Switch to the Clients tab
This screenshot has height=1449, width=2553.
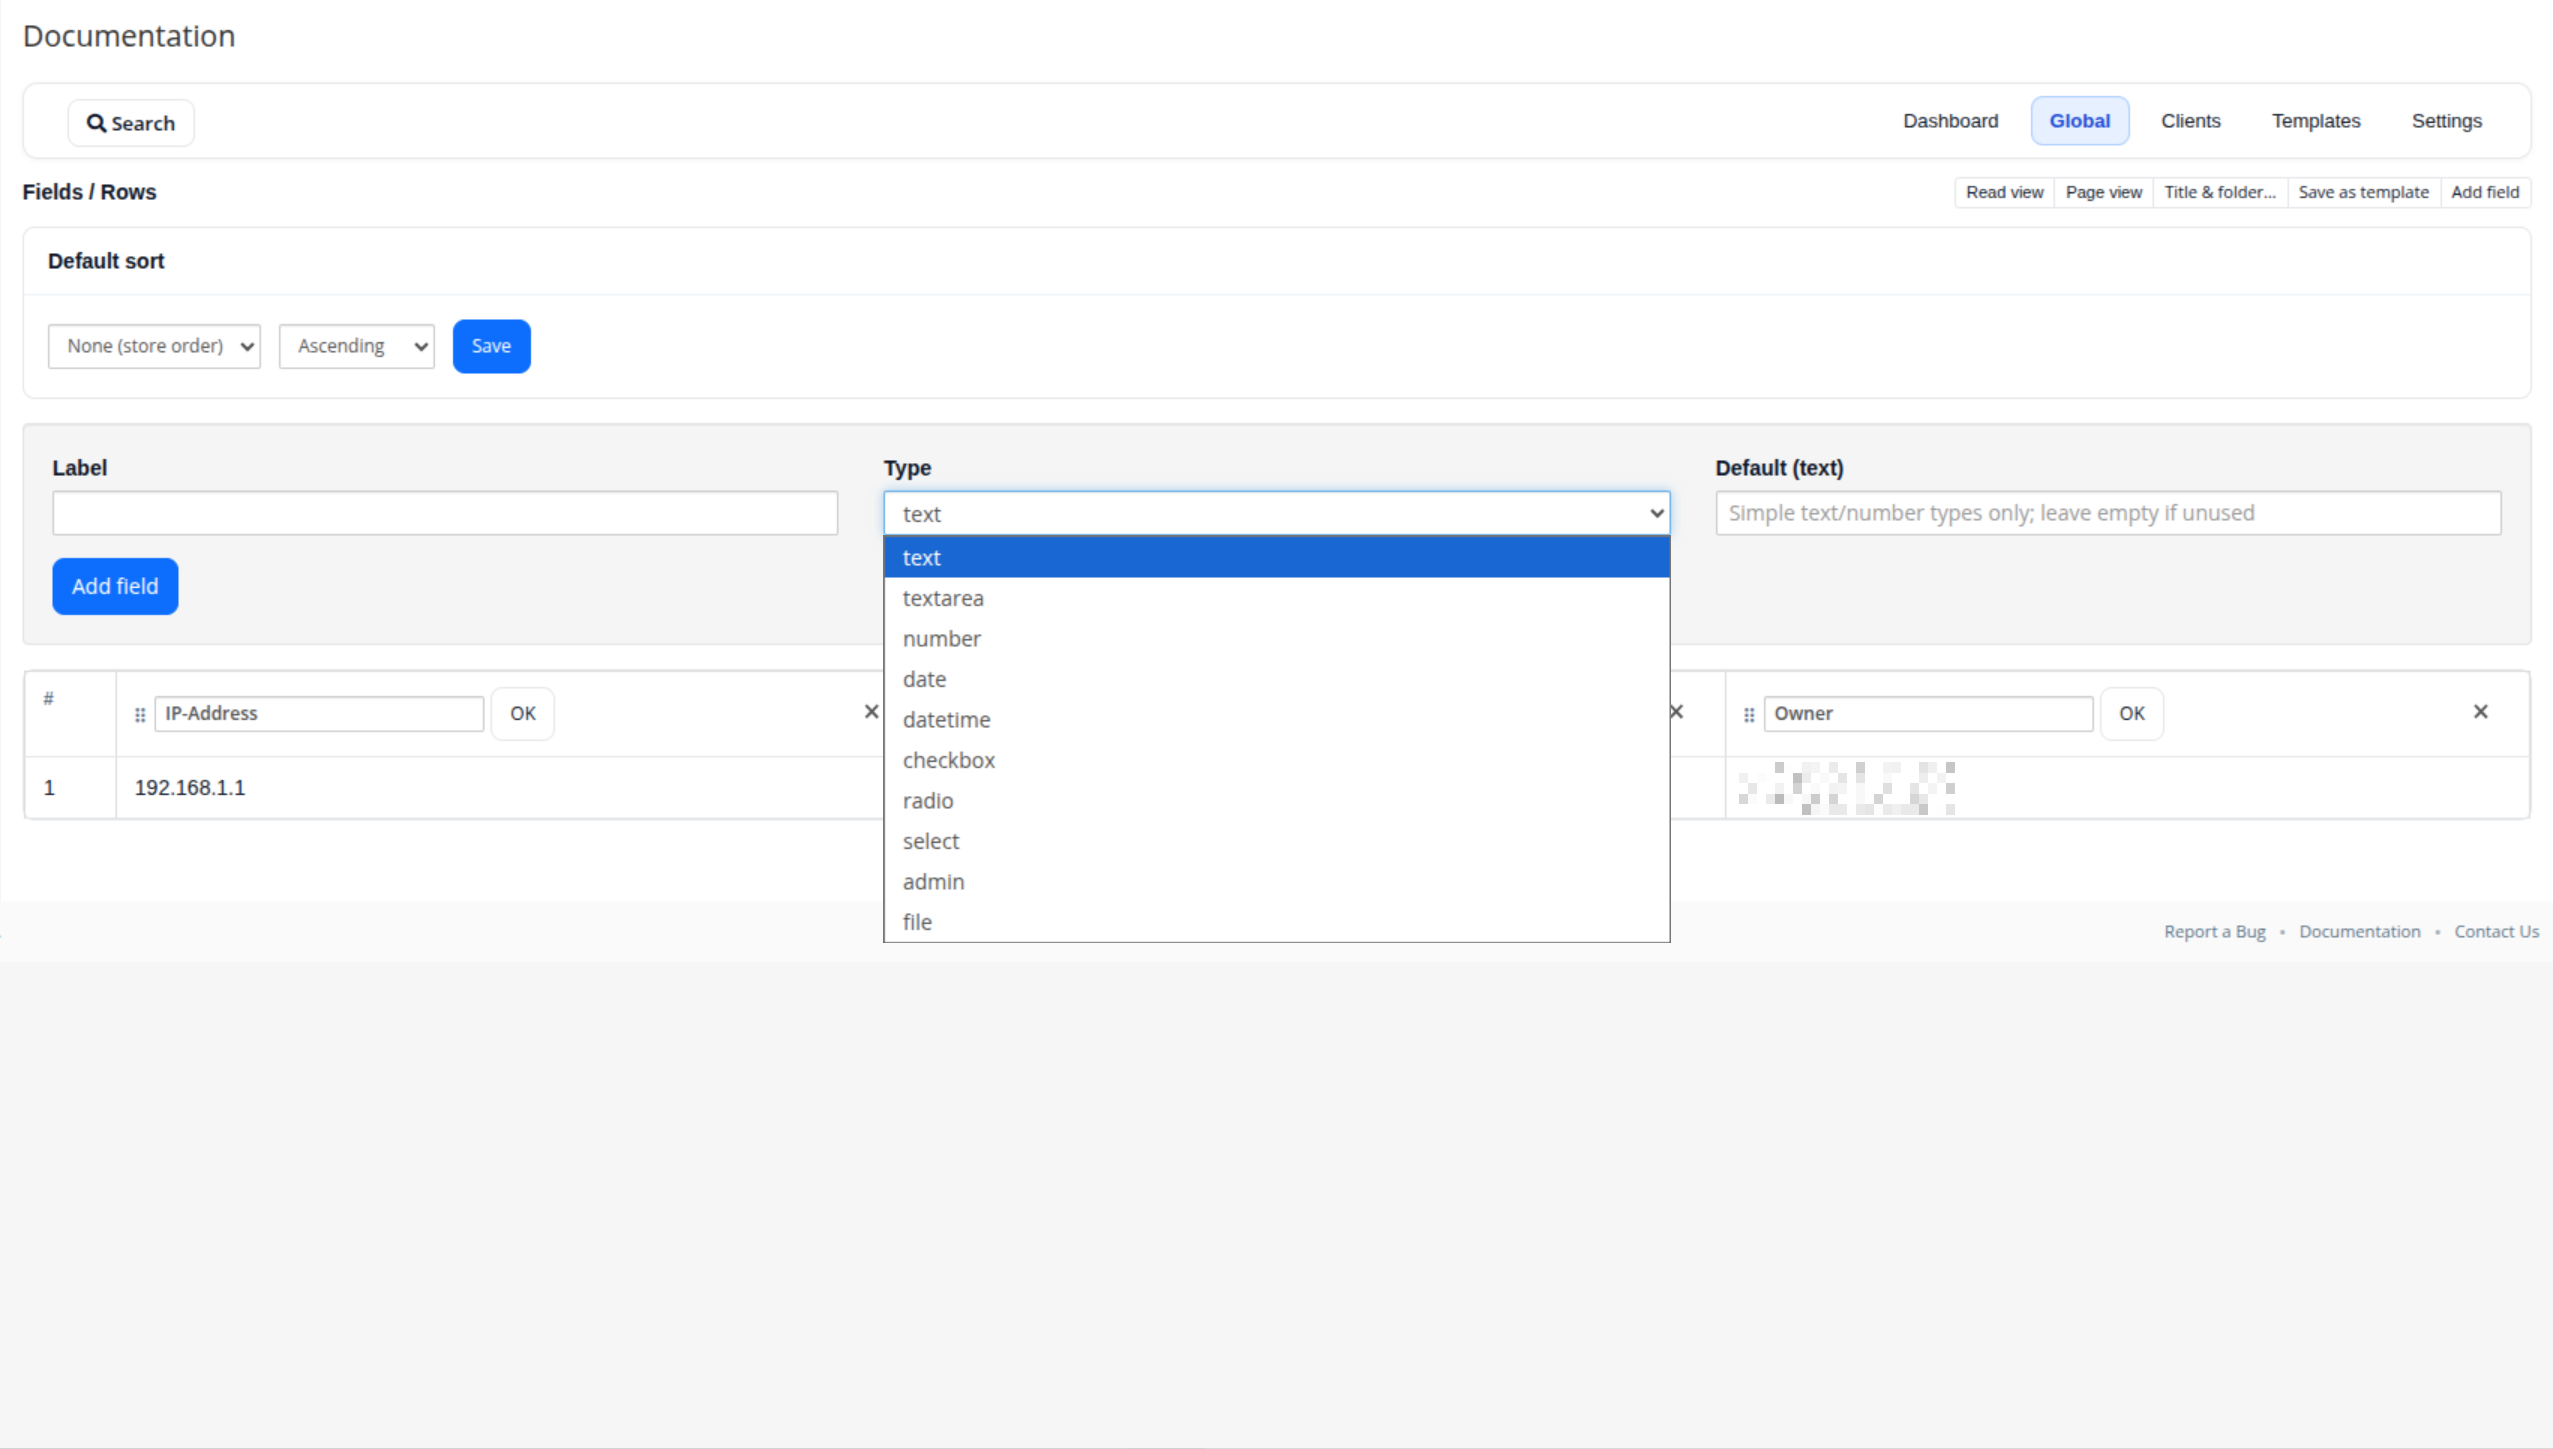[2190, 121]
